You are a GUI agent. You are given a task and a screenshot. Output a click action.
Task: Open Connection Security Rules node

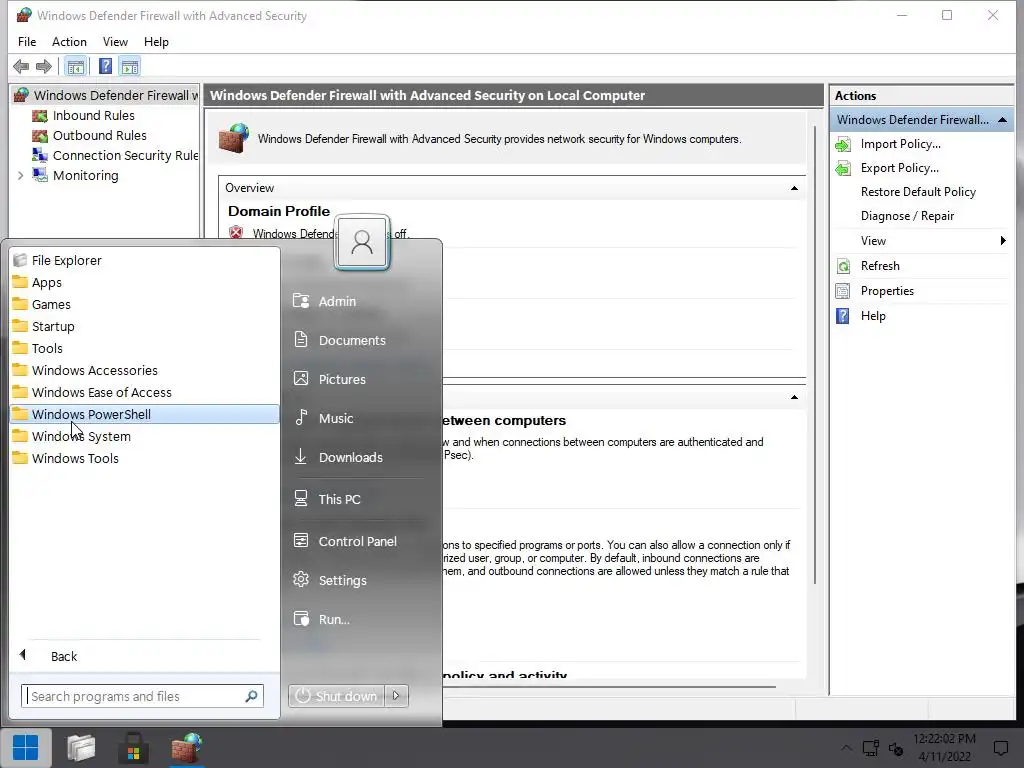pos(115,155)
